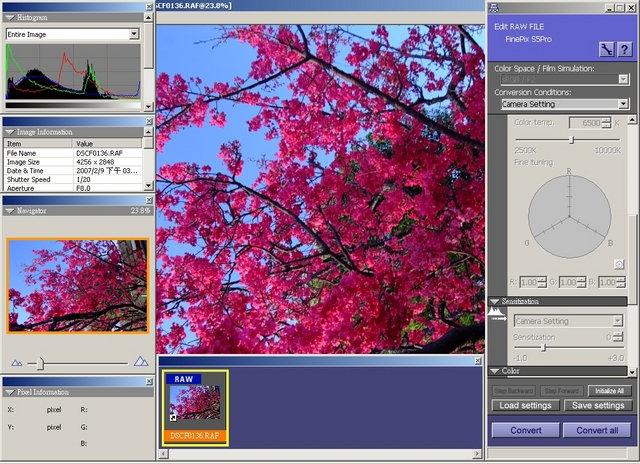Click Image Information scroll-down arrow

coord(149,186)
